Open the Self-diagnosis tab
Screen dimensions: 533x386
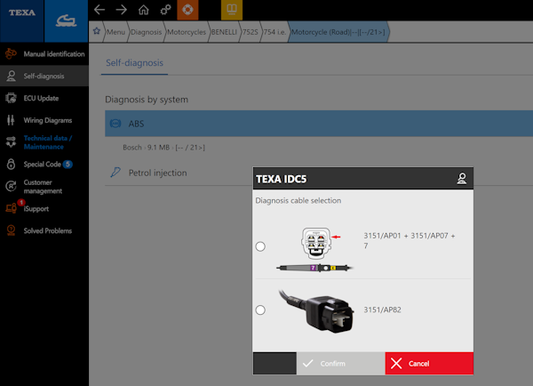click(x=134, y=63)
